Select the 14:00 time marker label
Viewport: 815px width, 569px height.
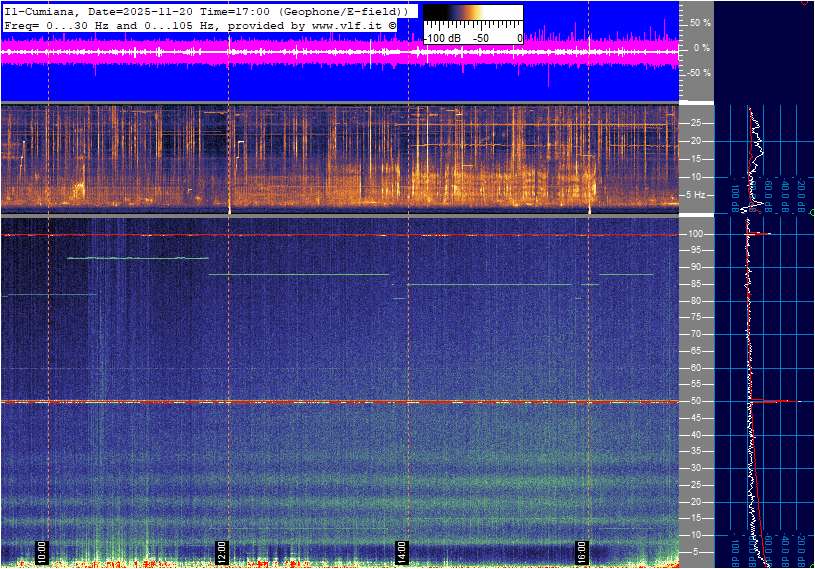click(401, 551)
